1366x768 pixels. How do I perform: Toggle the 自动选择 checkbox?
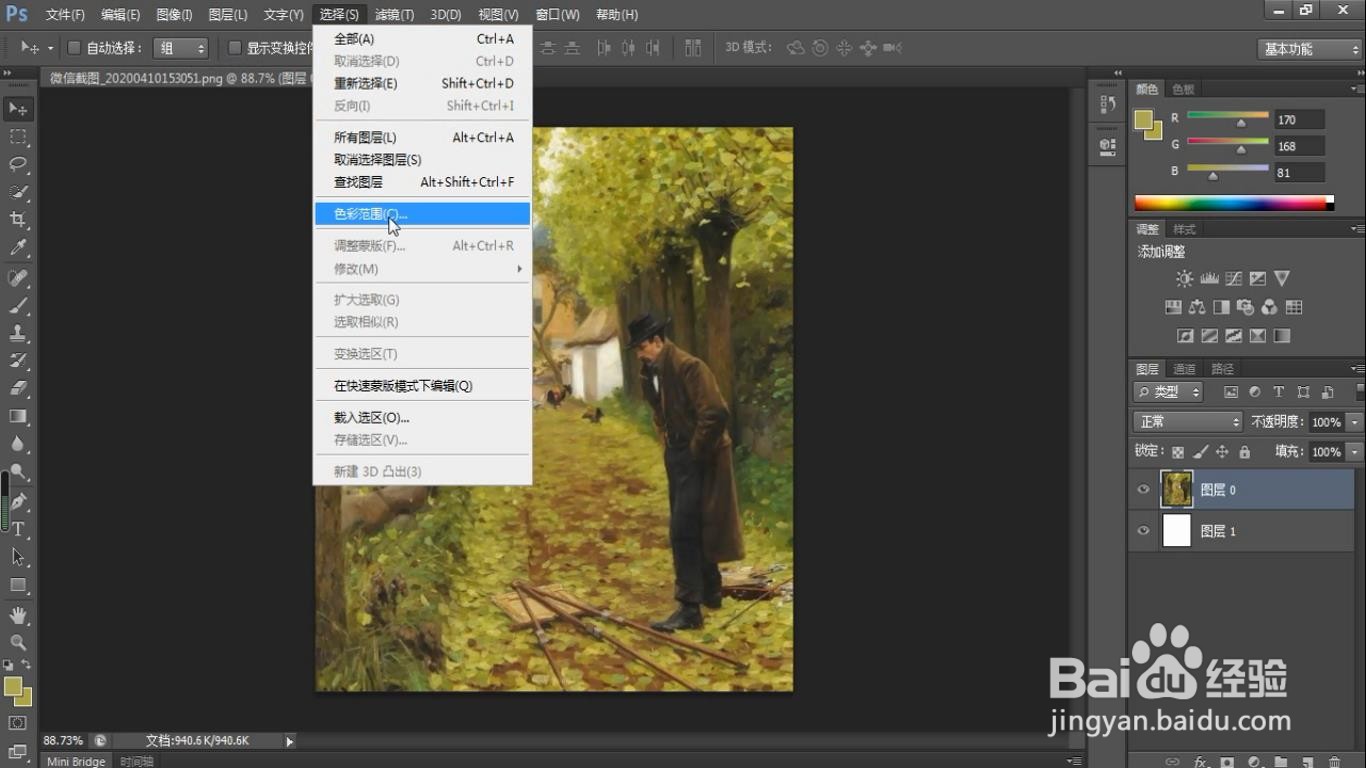pos(74,47)
